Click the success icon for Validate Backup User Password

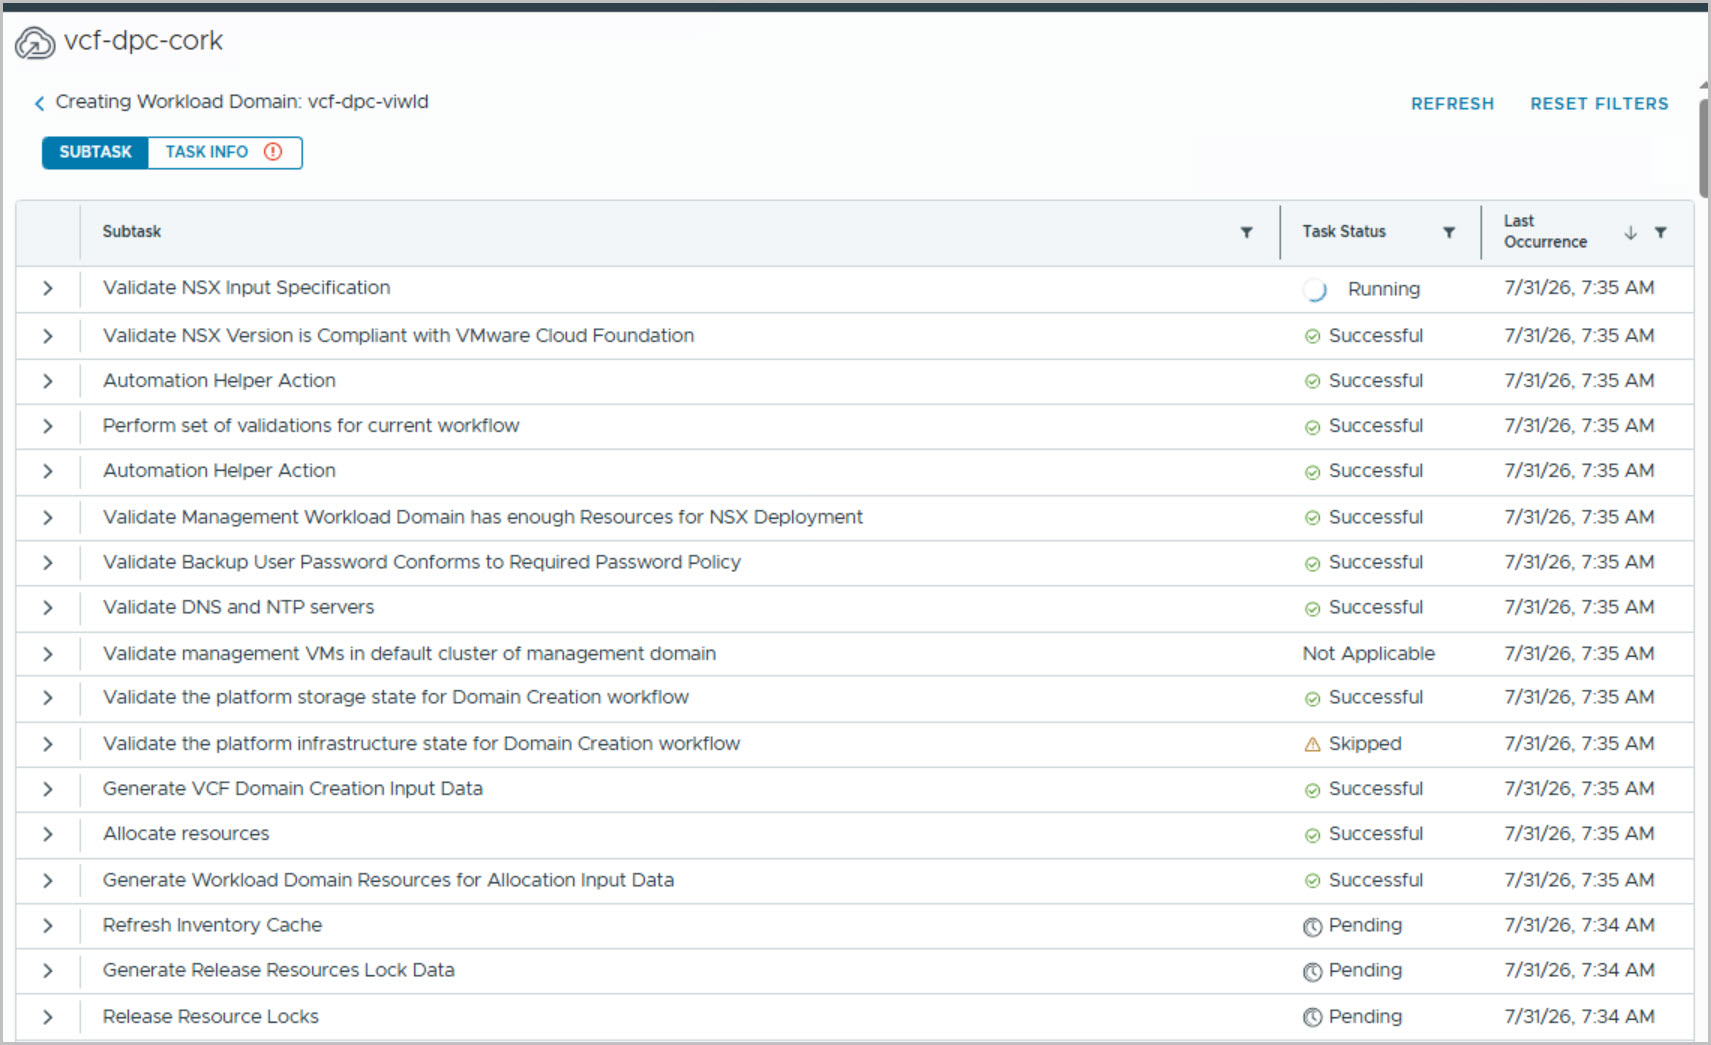click(1312, 563)
